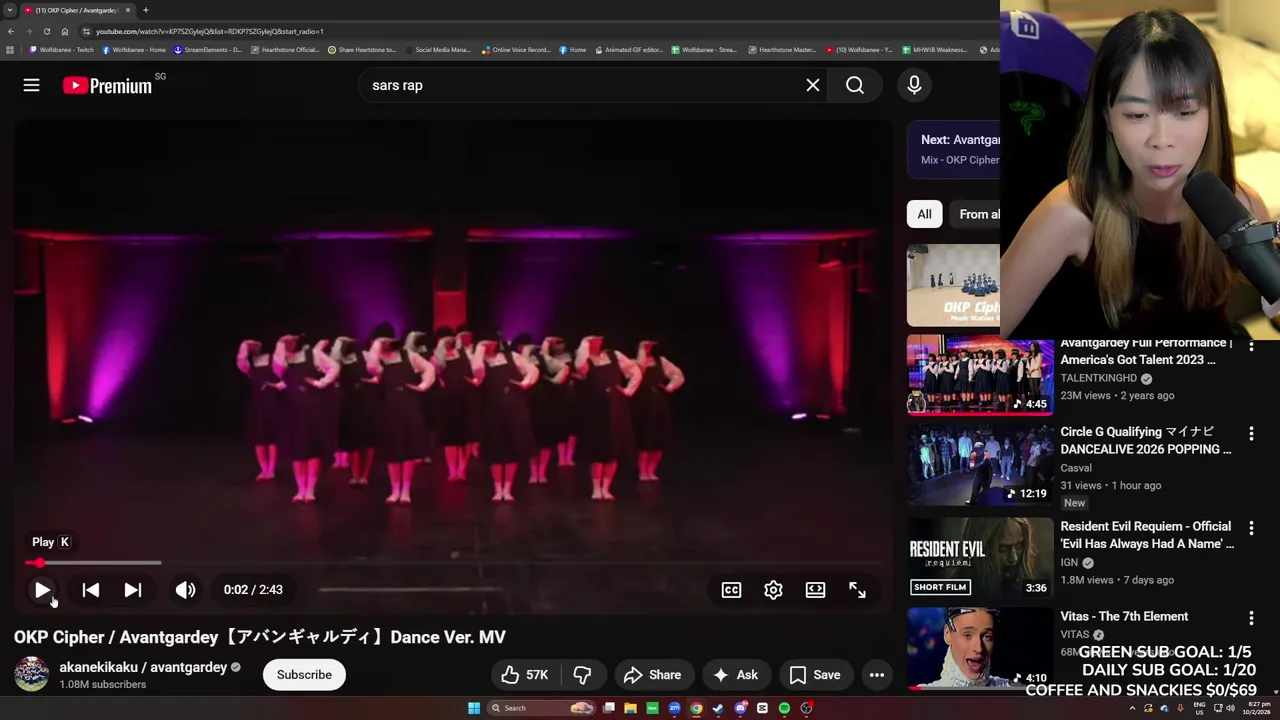Open Spotify from taskbar

pos(784,708)
